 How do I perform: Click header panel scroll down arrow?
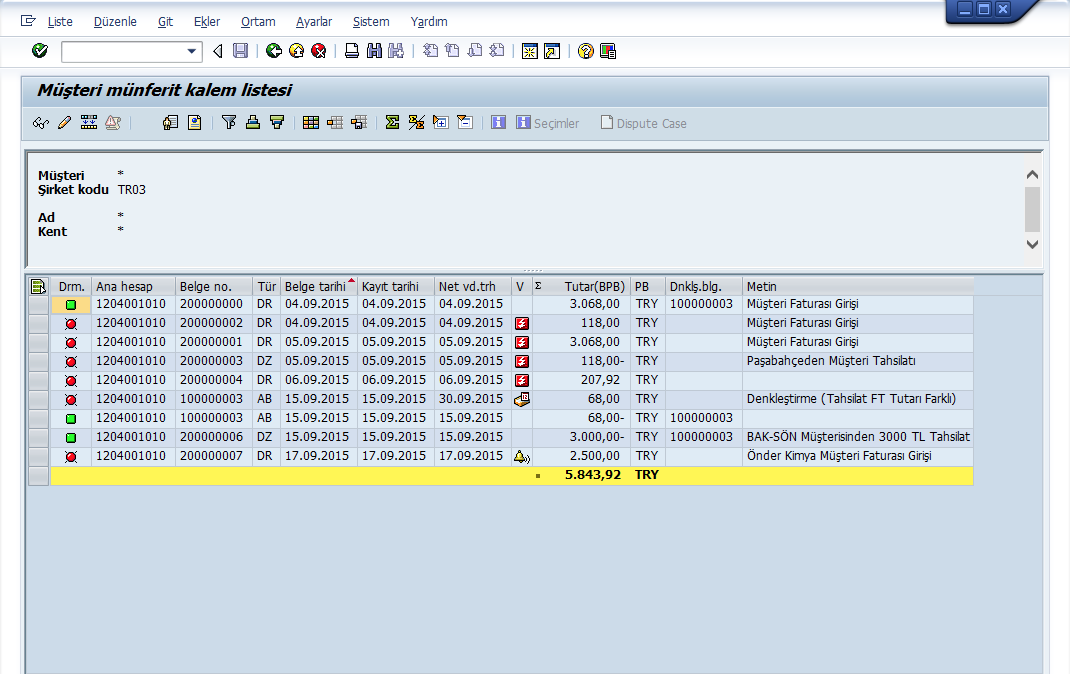click(x=1032, y=244)
